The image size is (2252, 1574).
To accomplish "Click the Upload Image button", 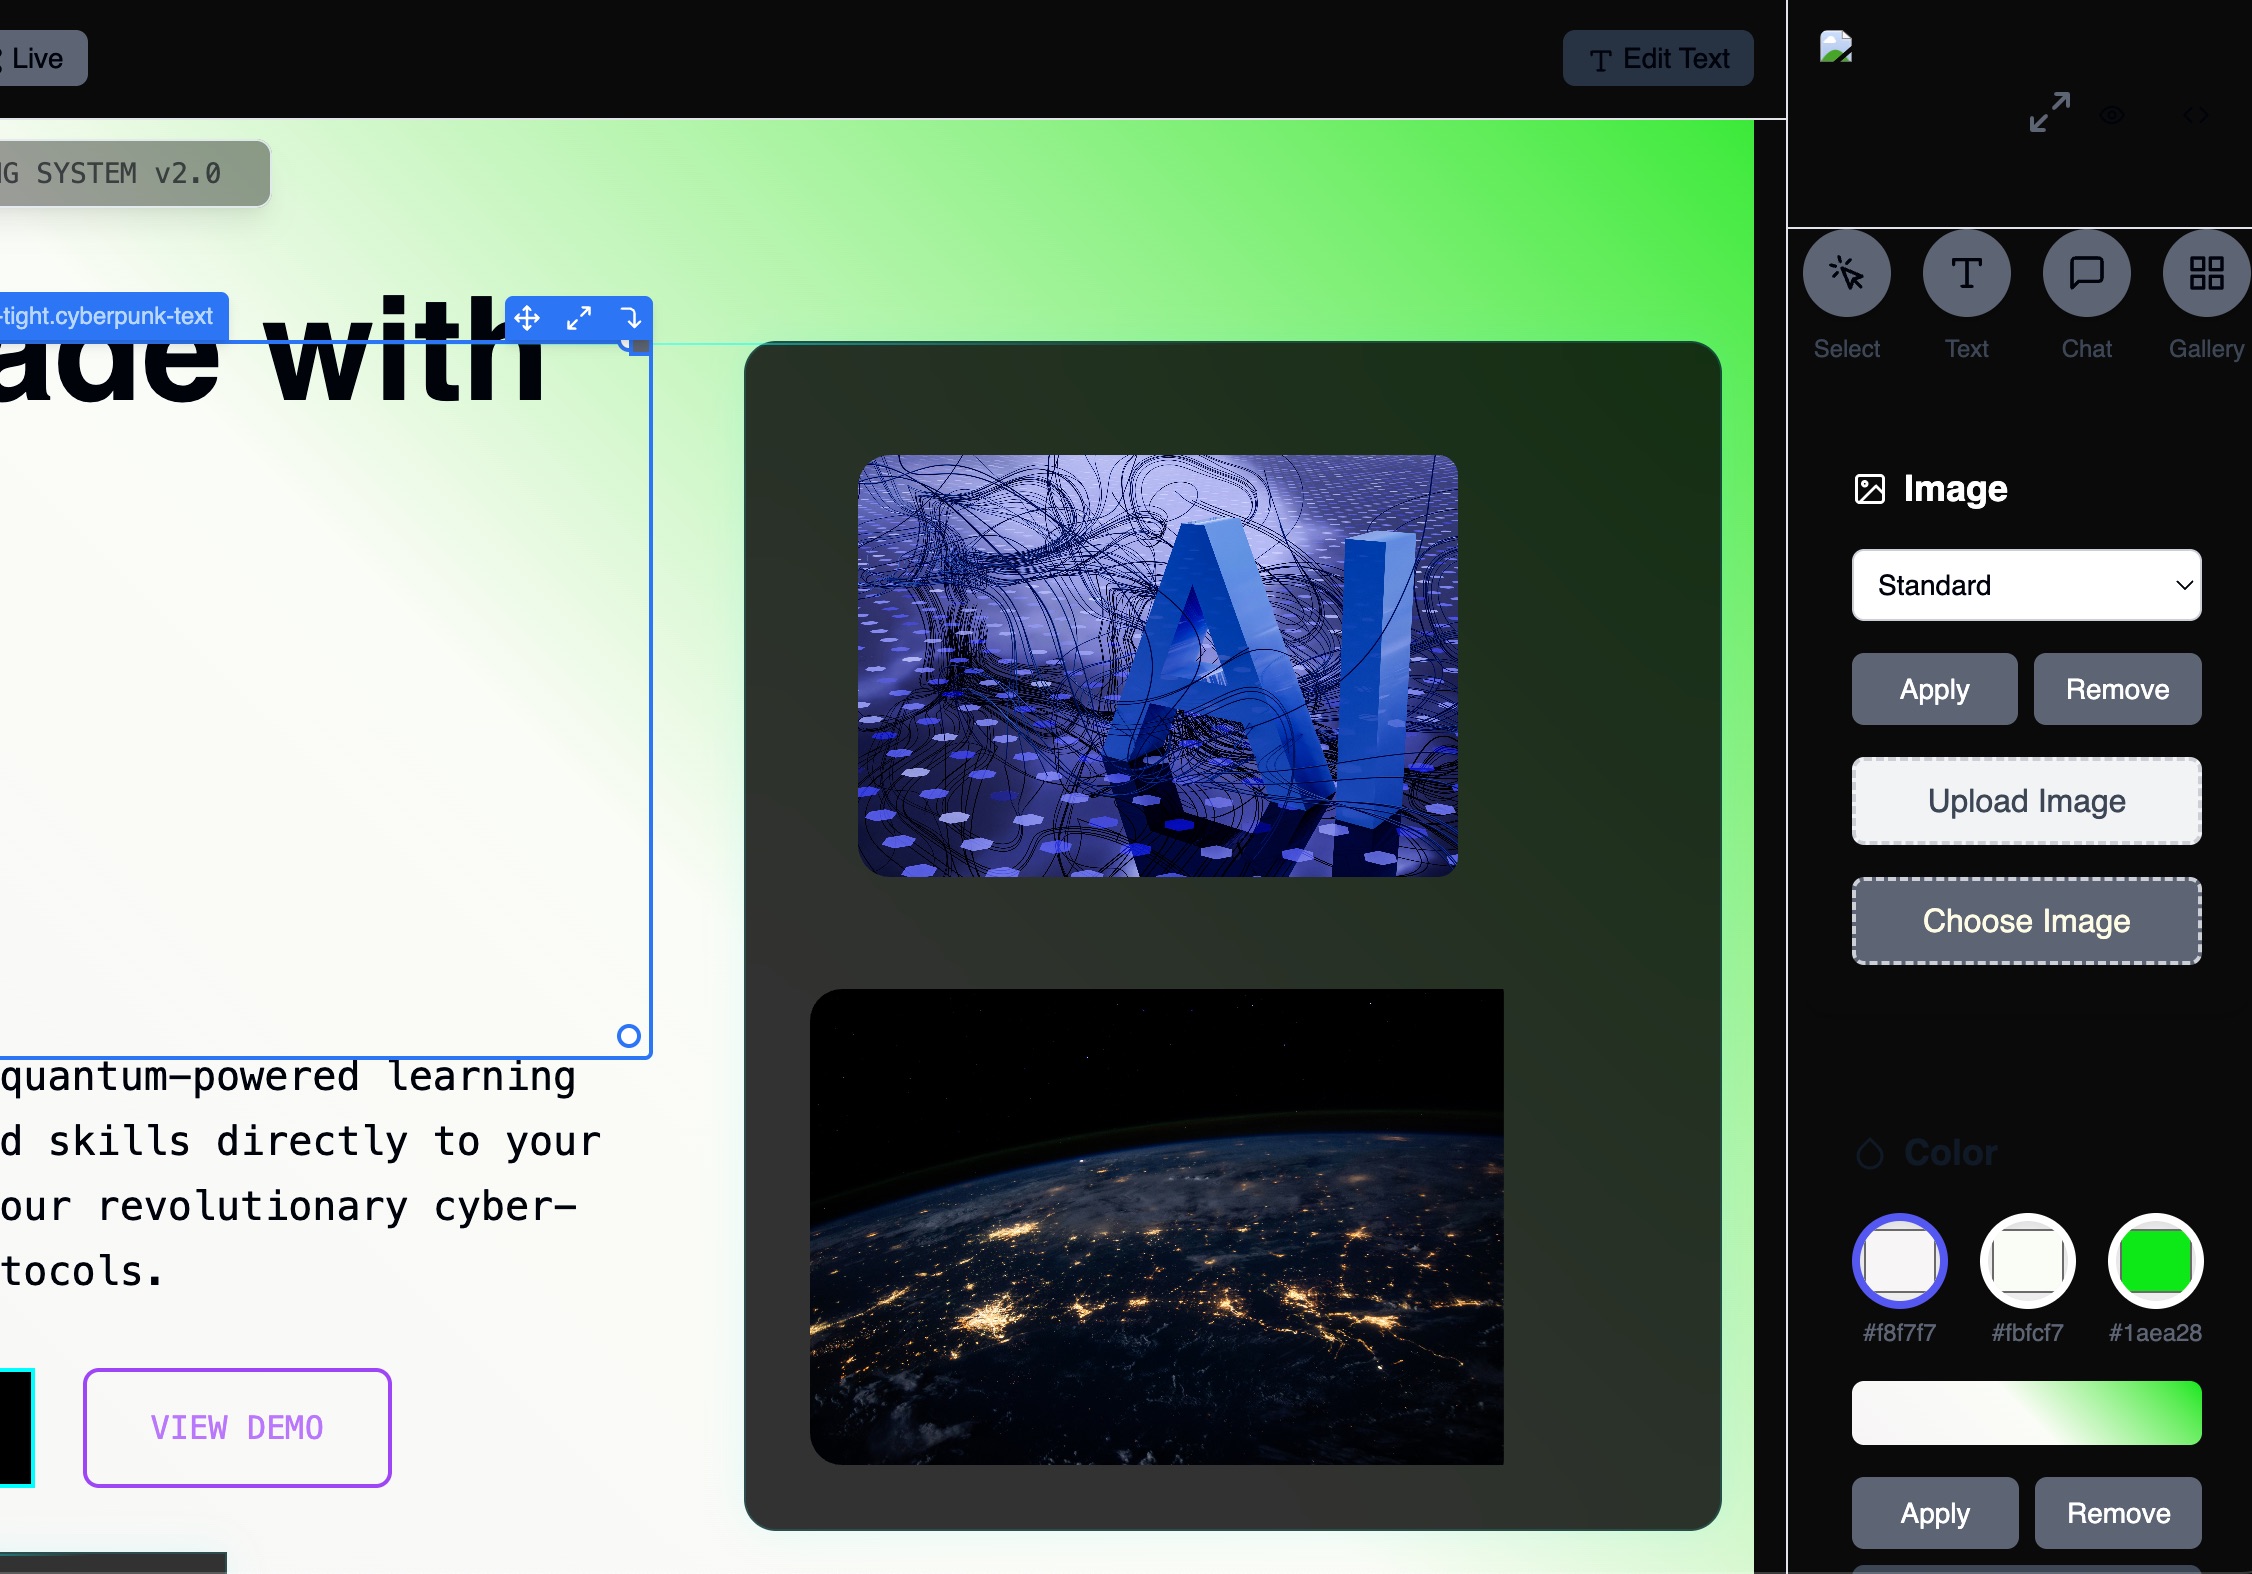I will 2027,801.
